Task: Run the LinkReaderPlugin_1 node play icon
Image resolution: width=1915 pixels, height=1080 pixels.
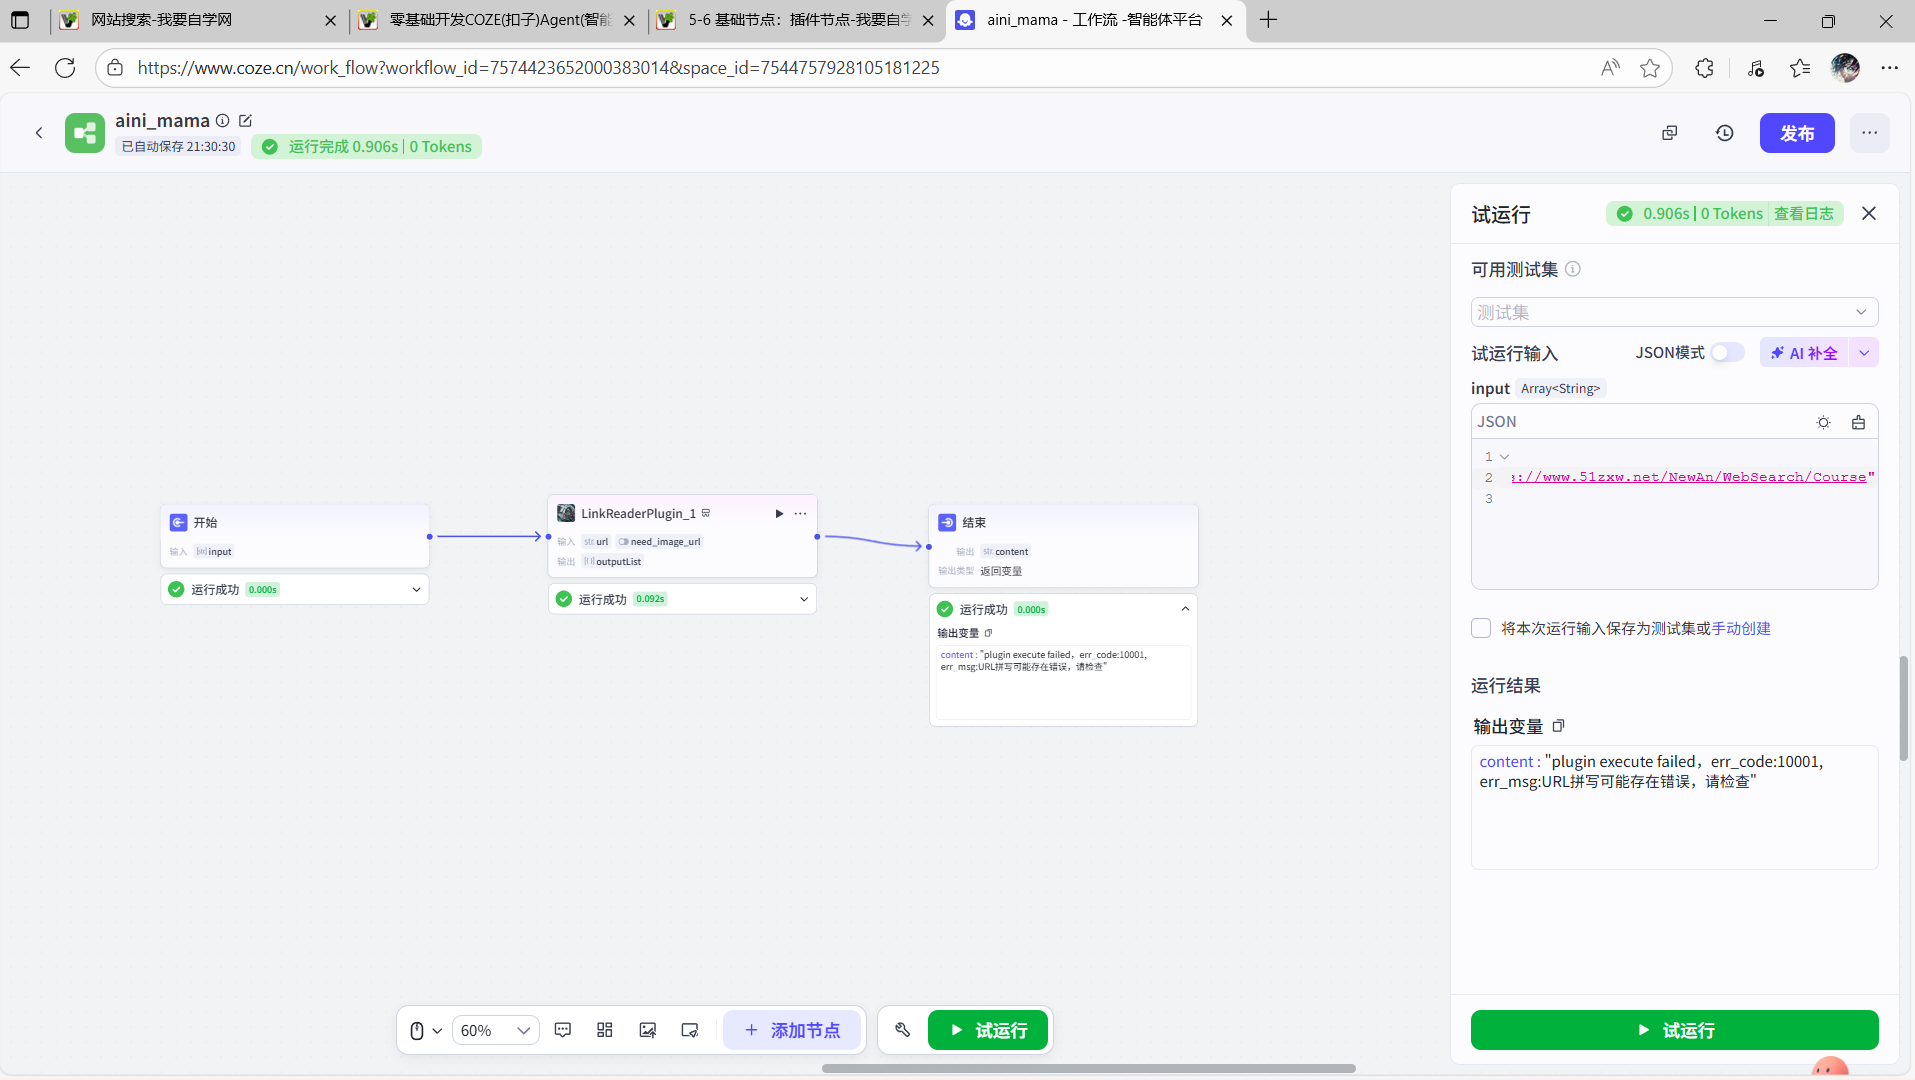Action: click(779, 513)
